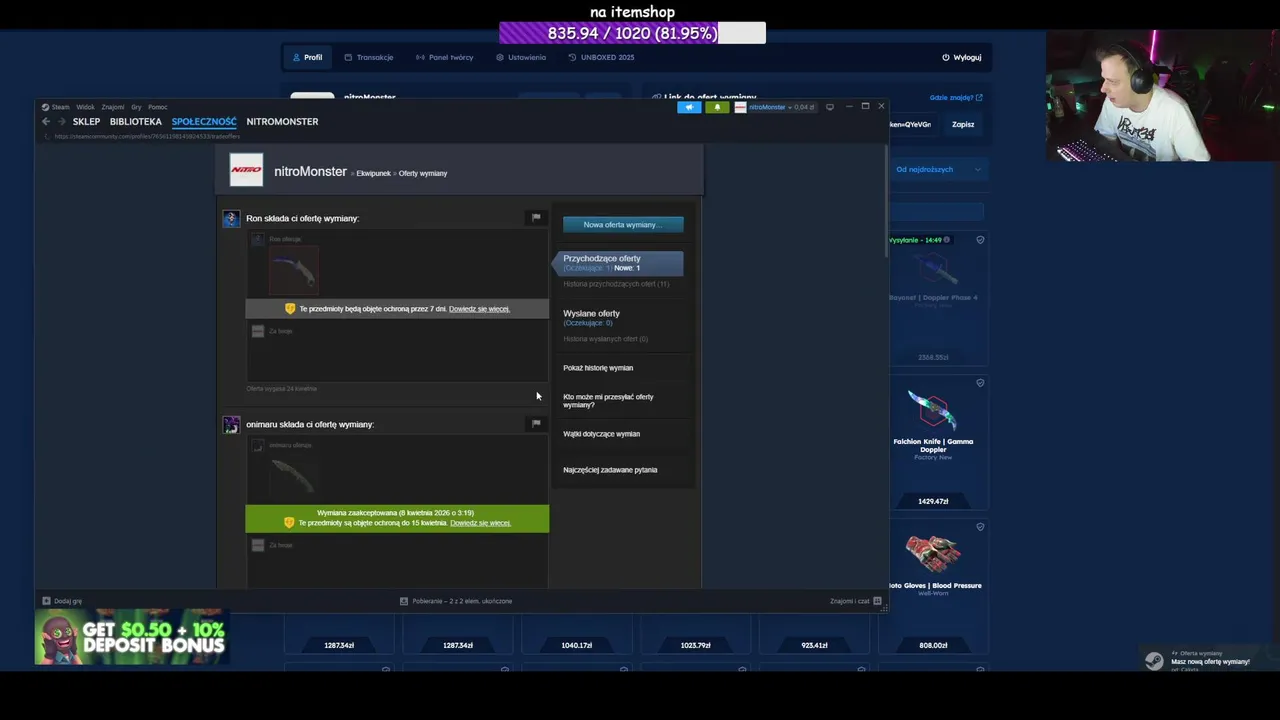Click external link icon beside Gdzie znajdę
Screen dimensions: 1280x720
[x=979, y=98]
